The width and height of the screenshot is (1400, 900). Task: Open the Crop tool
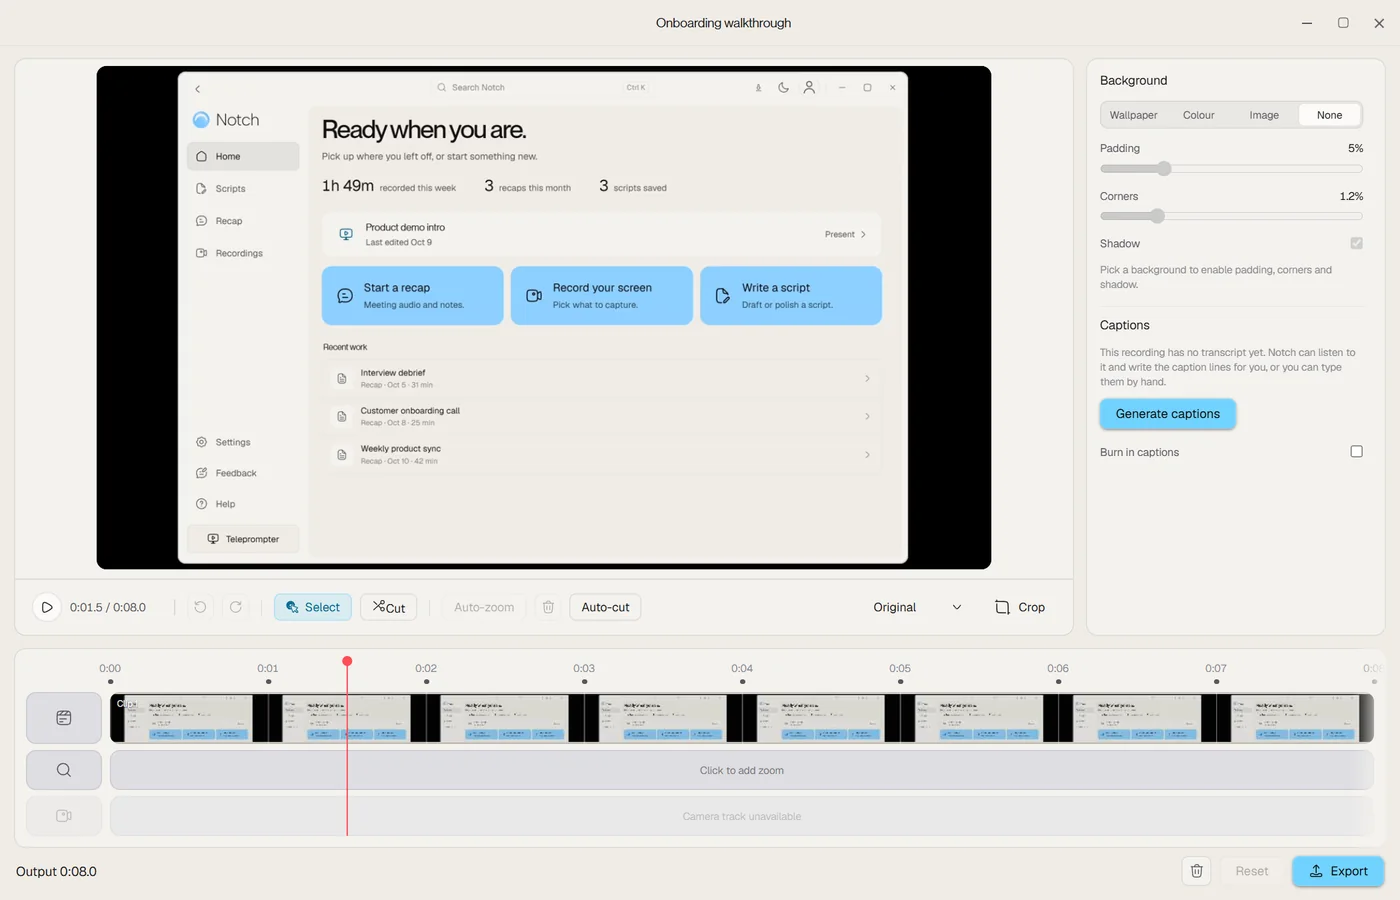pos(1020,607)
